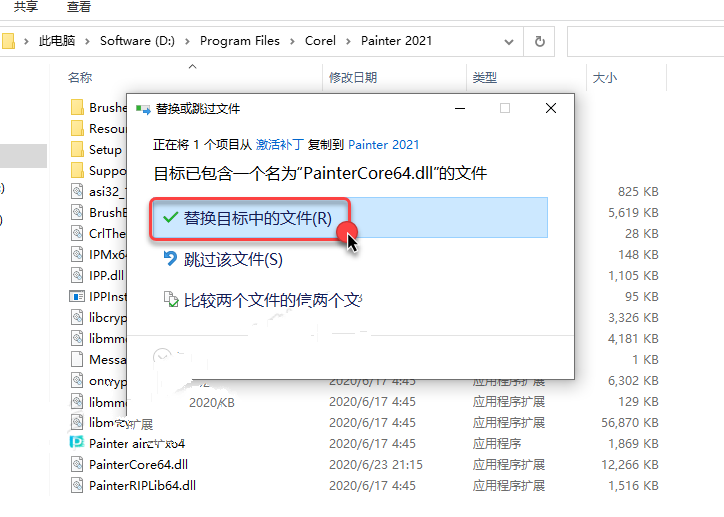Select the Setup folder icon
The image size is (724, 517).
click(78, 150)
